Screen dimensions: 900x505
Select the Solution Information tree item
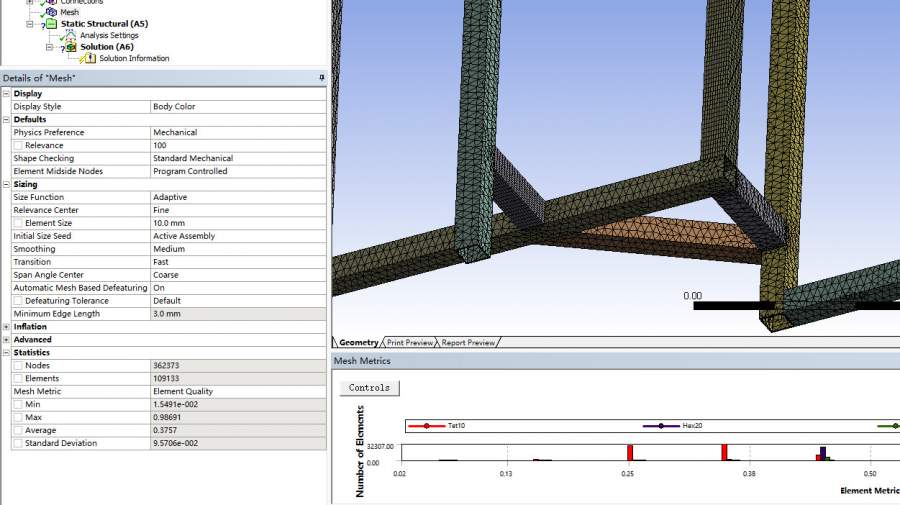134,58
